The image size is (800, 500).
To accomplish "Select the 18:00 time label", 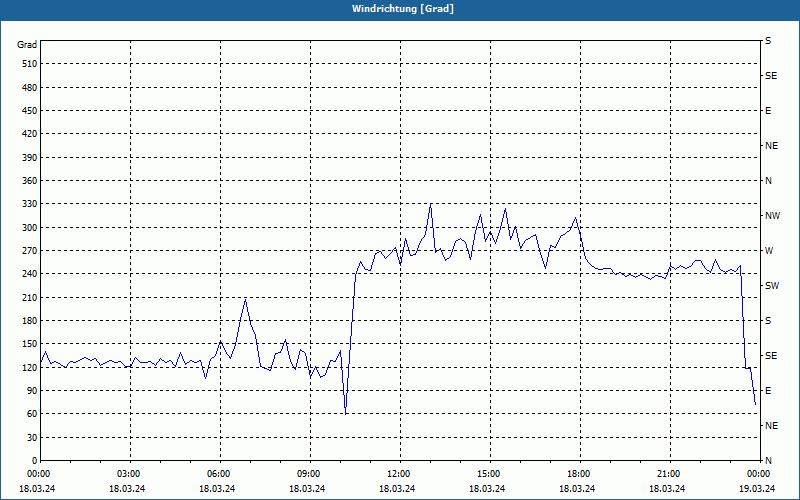I will 578,474.
